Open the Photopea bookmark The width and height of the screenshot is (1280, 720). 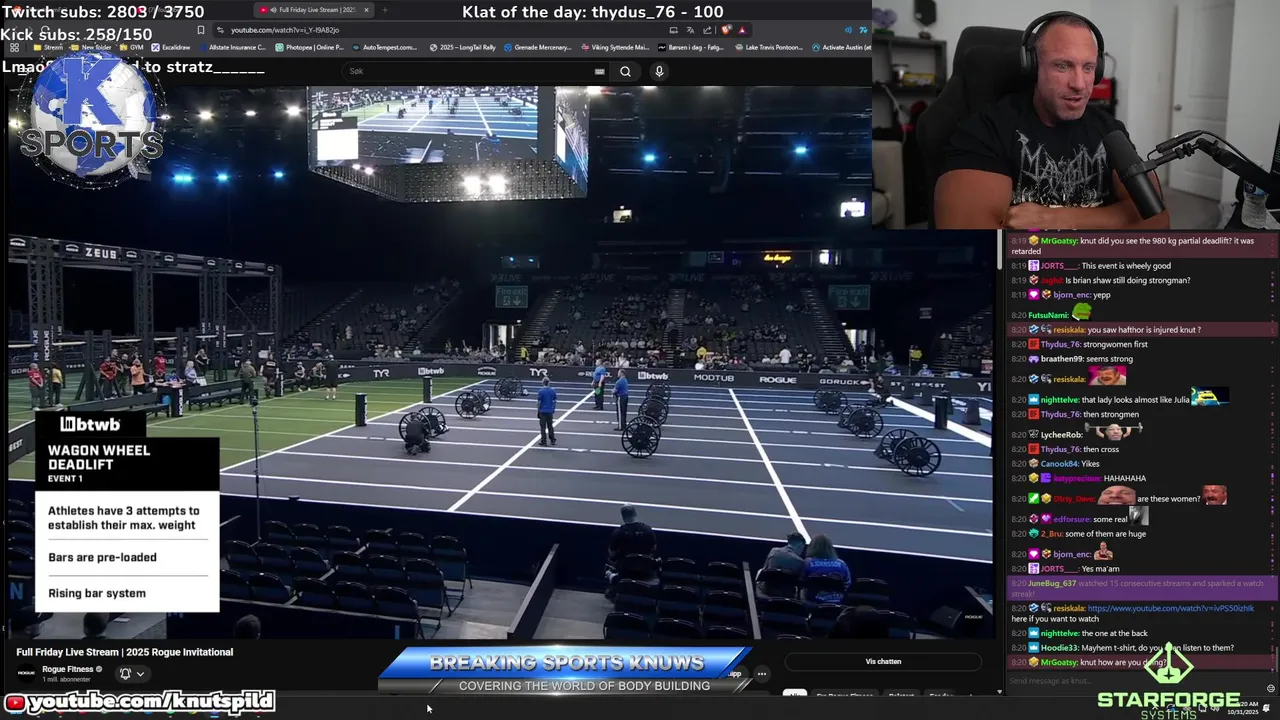[x=309, y=47]
